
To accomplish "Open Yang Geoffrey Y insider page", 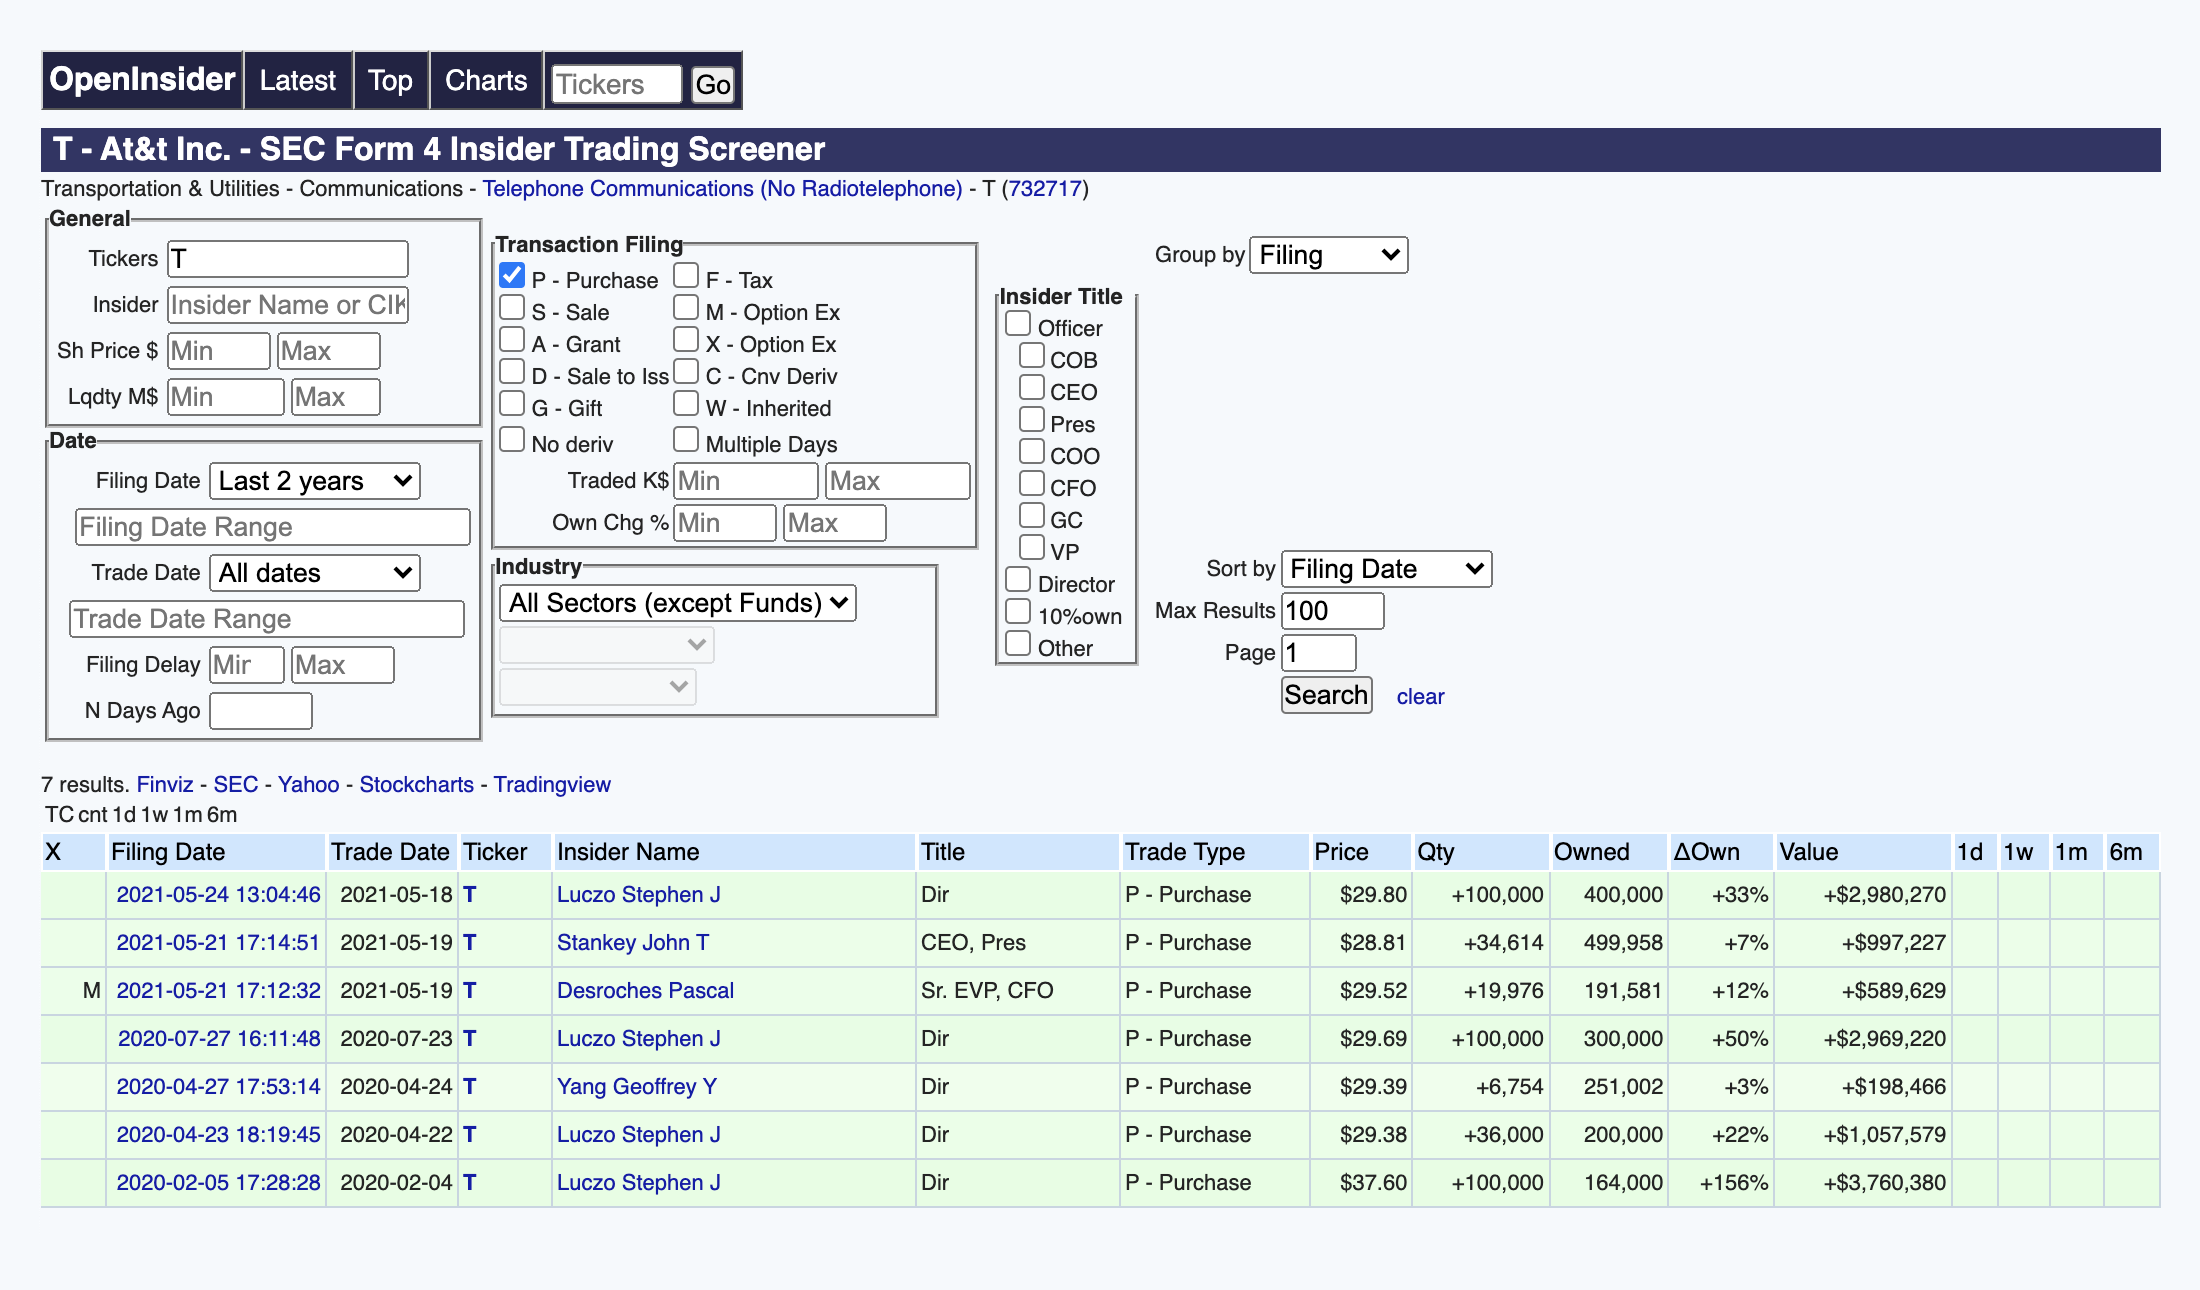I will (x=637, y=1087).
